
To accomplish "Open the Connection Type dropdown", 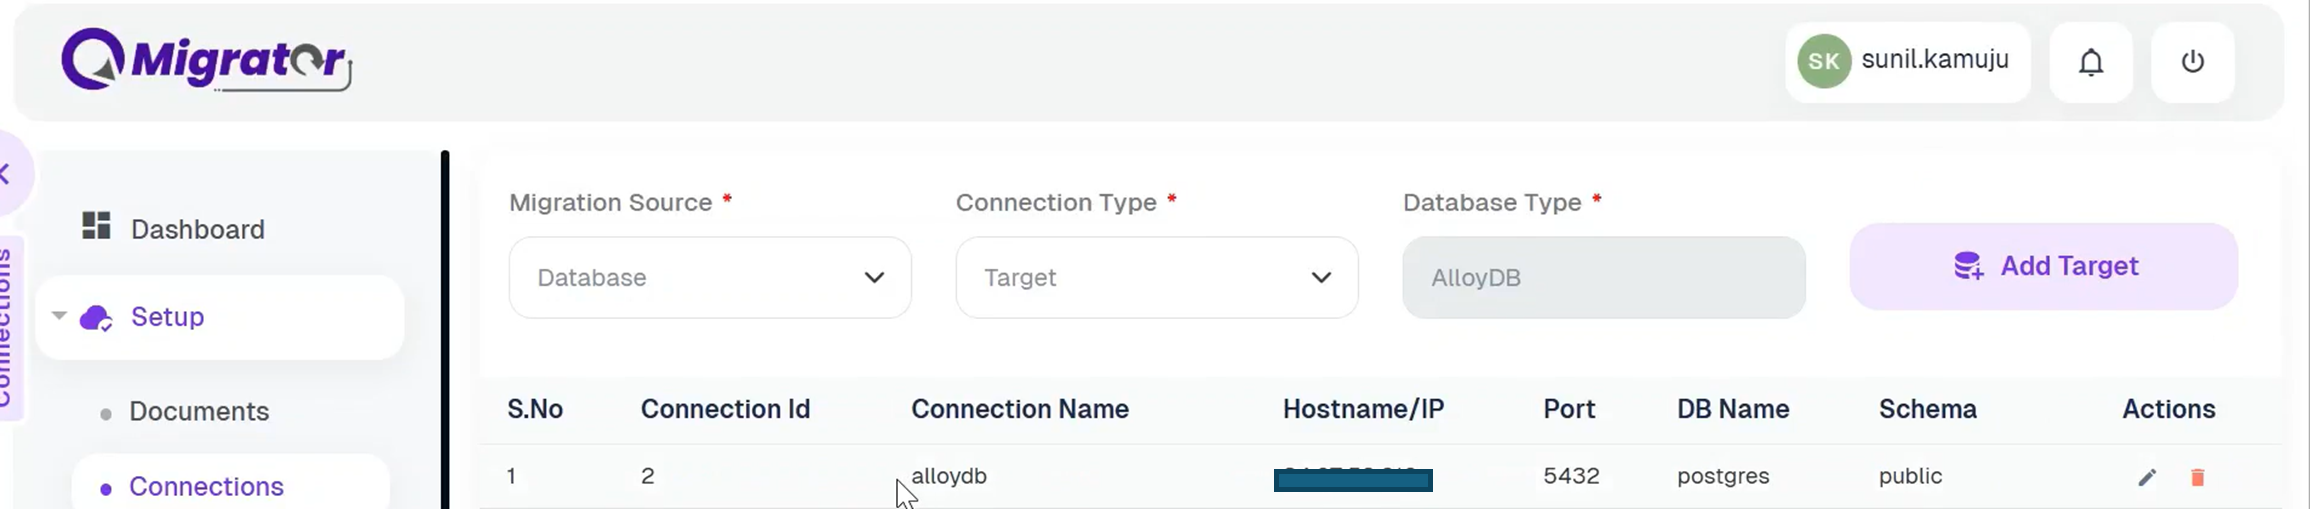I will tap(1157, 277).
